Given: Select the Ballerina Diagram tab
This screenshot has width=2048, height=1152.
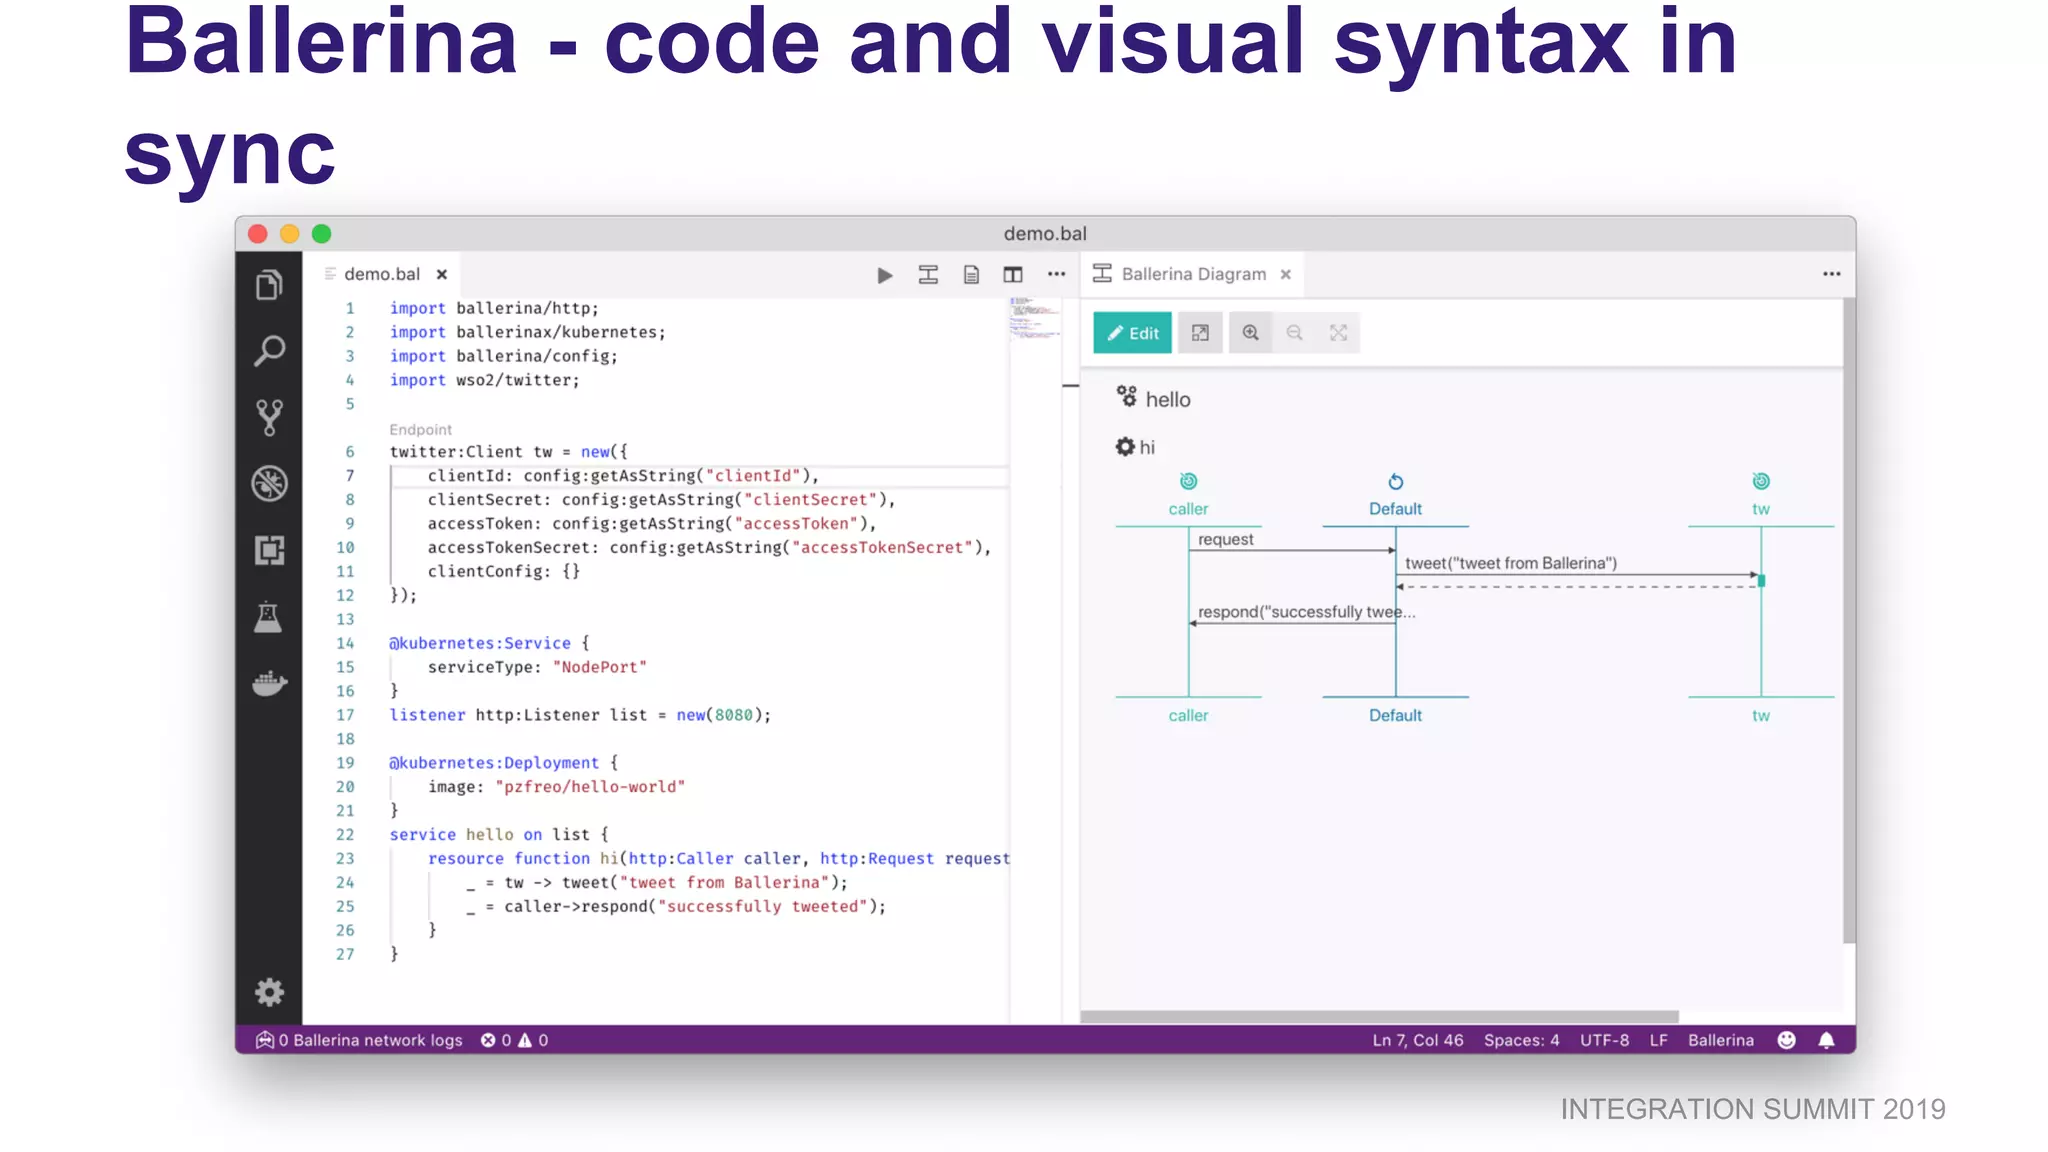Looking at the screenshot, I should (1192, 274).
